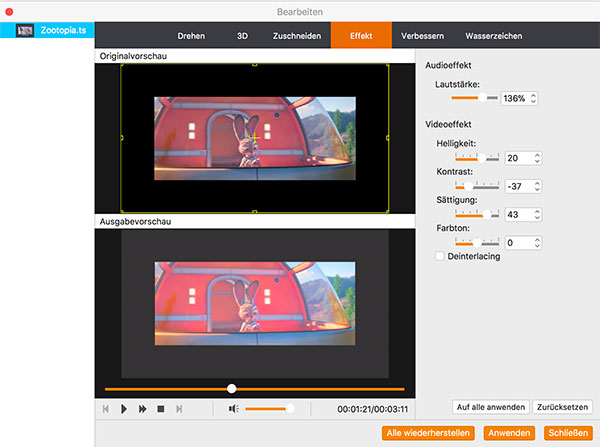This screenshot has height=447, width=600.
Task: Open the Verbessern tab
Action: point(422,36)
